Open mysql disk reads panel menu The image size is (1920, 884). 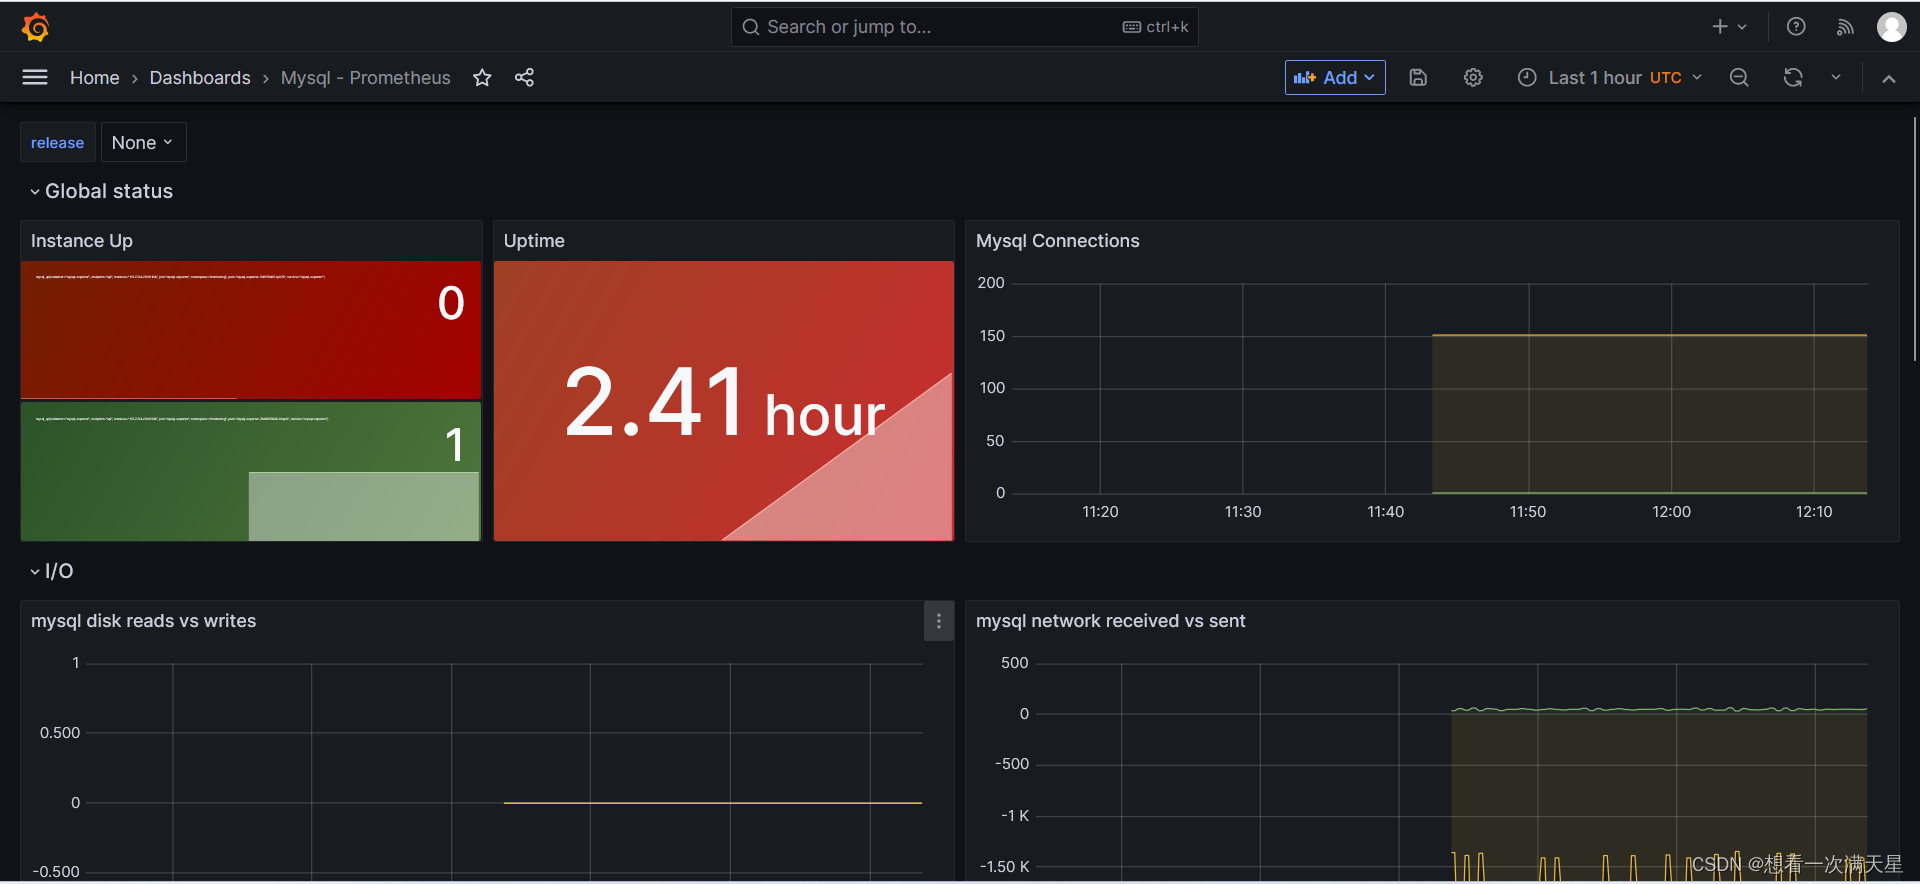pos(938,621)
